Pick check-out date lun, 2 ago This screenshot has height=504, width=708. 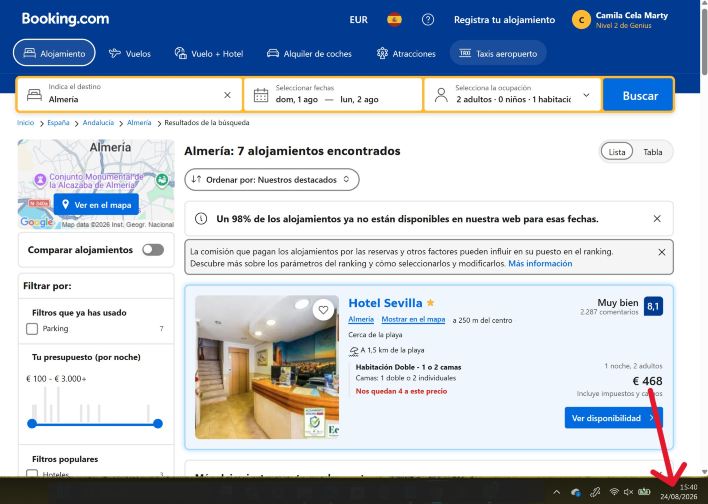(359, 99)
